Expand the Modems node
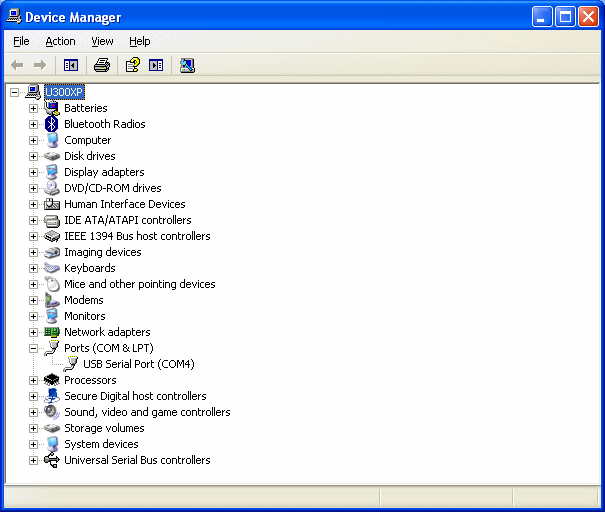Viewport: 605px width, 512px height. [x=33, y=300]
